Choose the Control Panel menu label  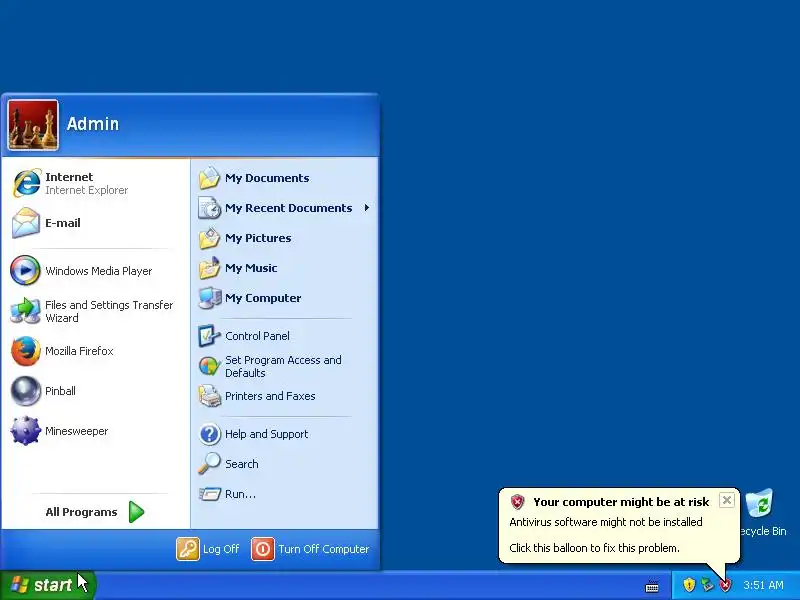(x=257, y=336)
